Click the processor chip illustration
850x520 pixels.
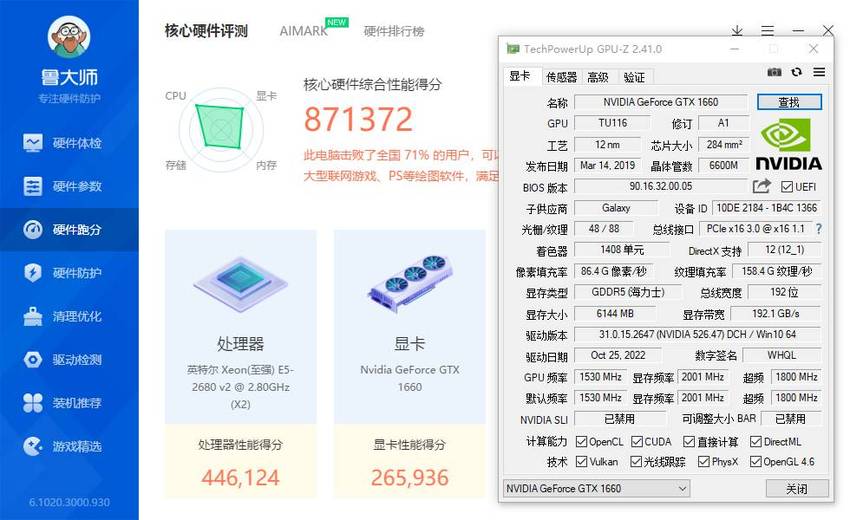click(x=240, y=284)
